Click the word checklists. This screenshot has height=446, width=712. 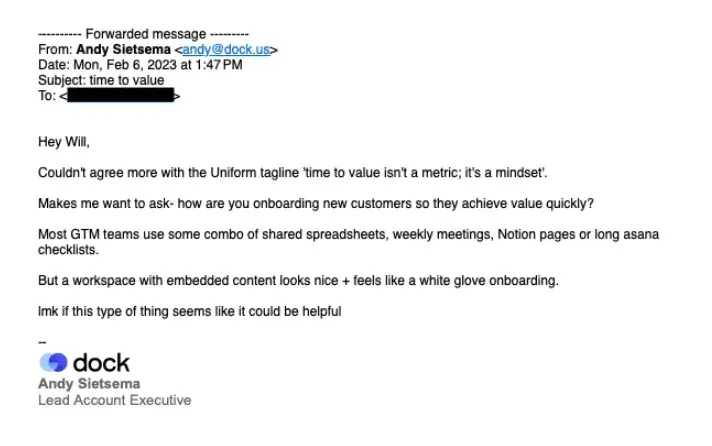68,250
